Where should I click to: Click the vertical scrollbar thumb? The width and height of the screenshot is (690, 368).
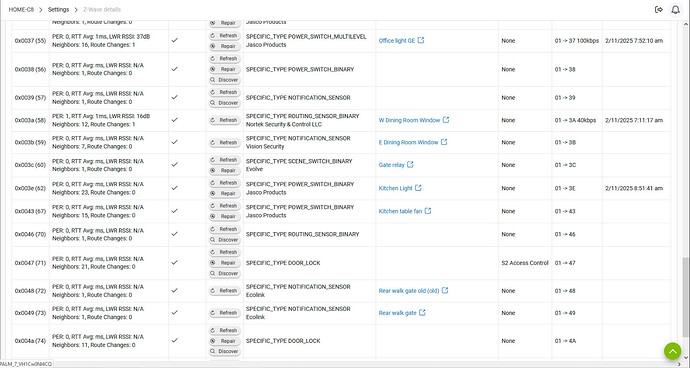(x=685, y=297)
